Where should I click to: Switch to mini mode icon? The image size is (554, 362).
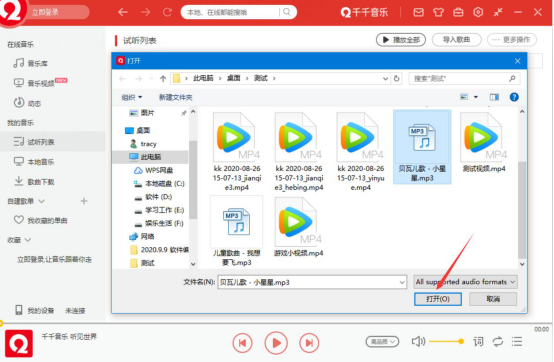[498, 13]
